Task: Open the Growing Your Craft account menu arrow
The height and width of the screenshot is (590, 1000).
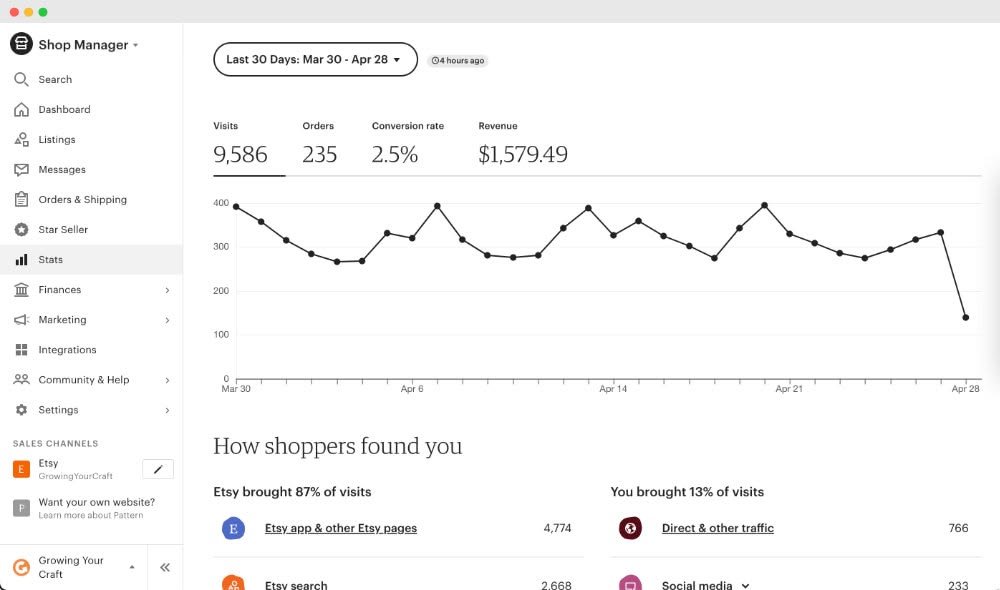Action: (x=132, y=567)
